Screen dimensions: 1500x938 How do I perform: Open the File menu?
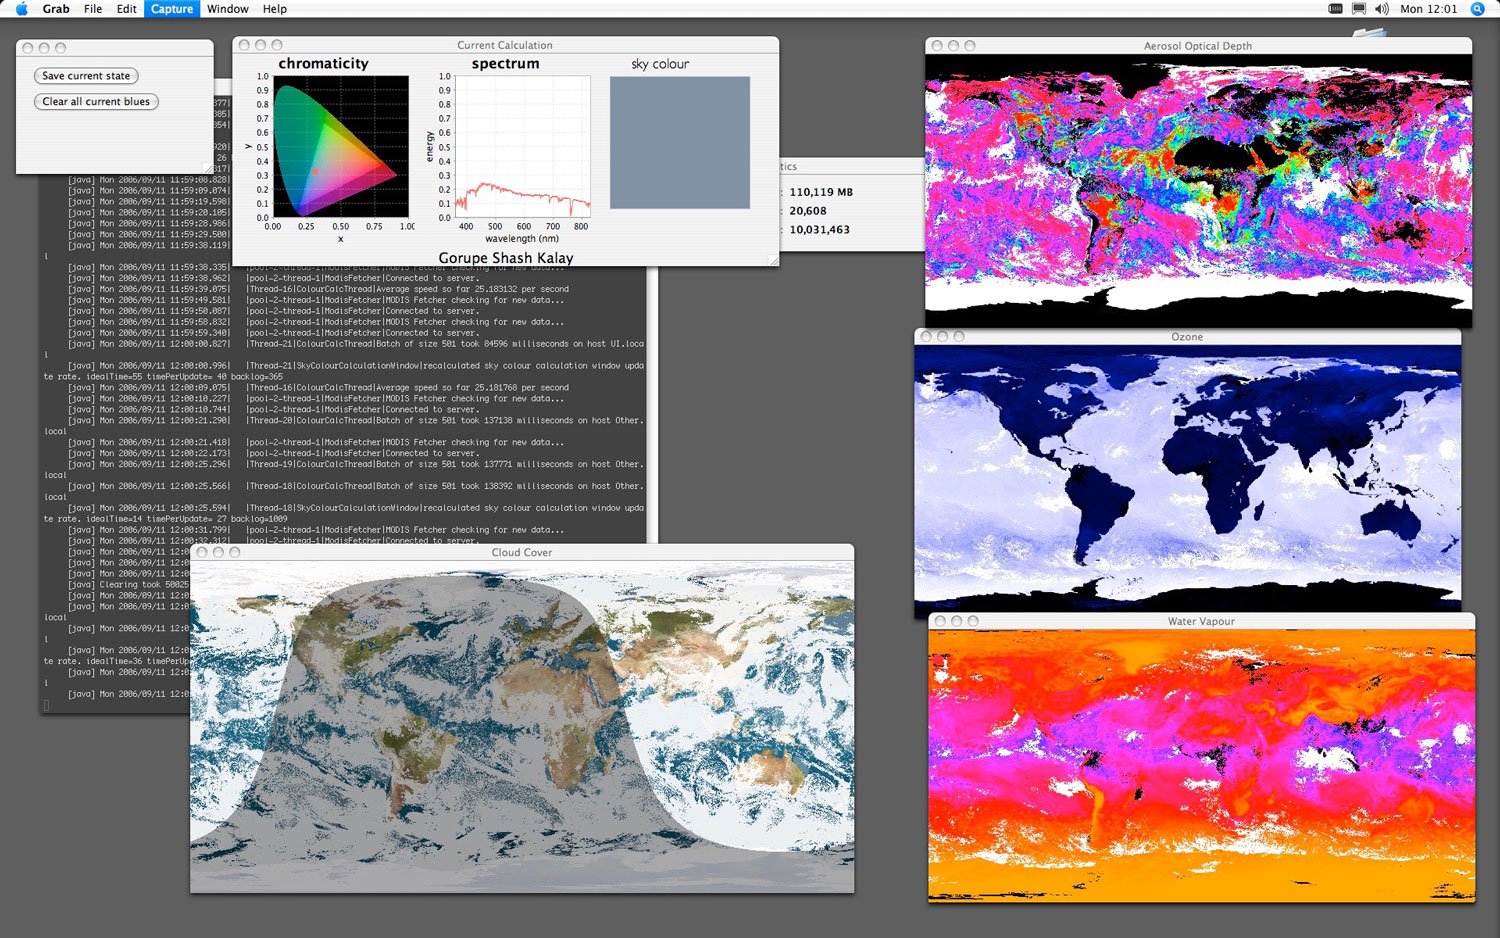[93, 9]
